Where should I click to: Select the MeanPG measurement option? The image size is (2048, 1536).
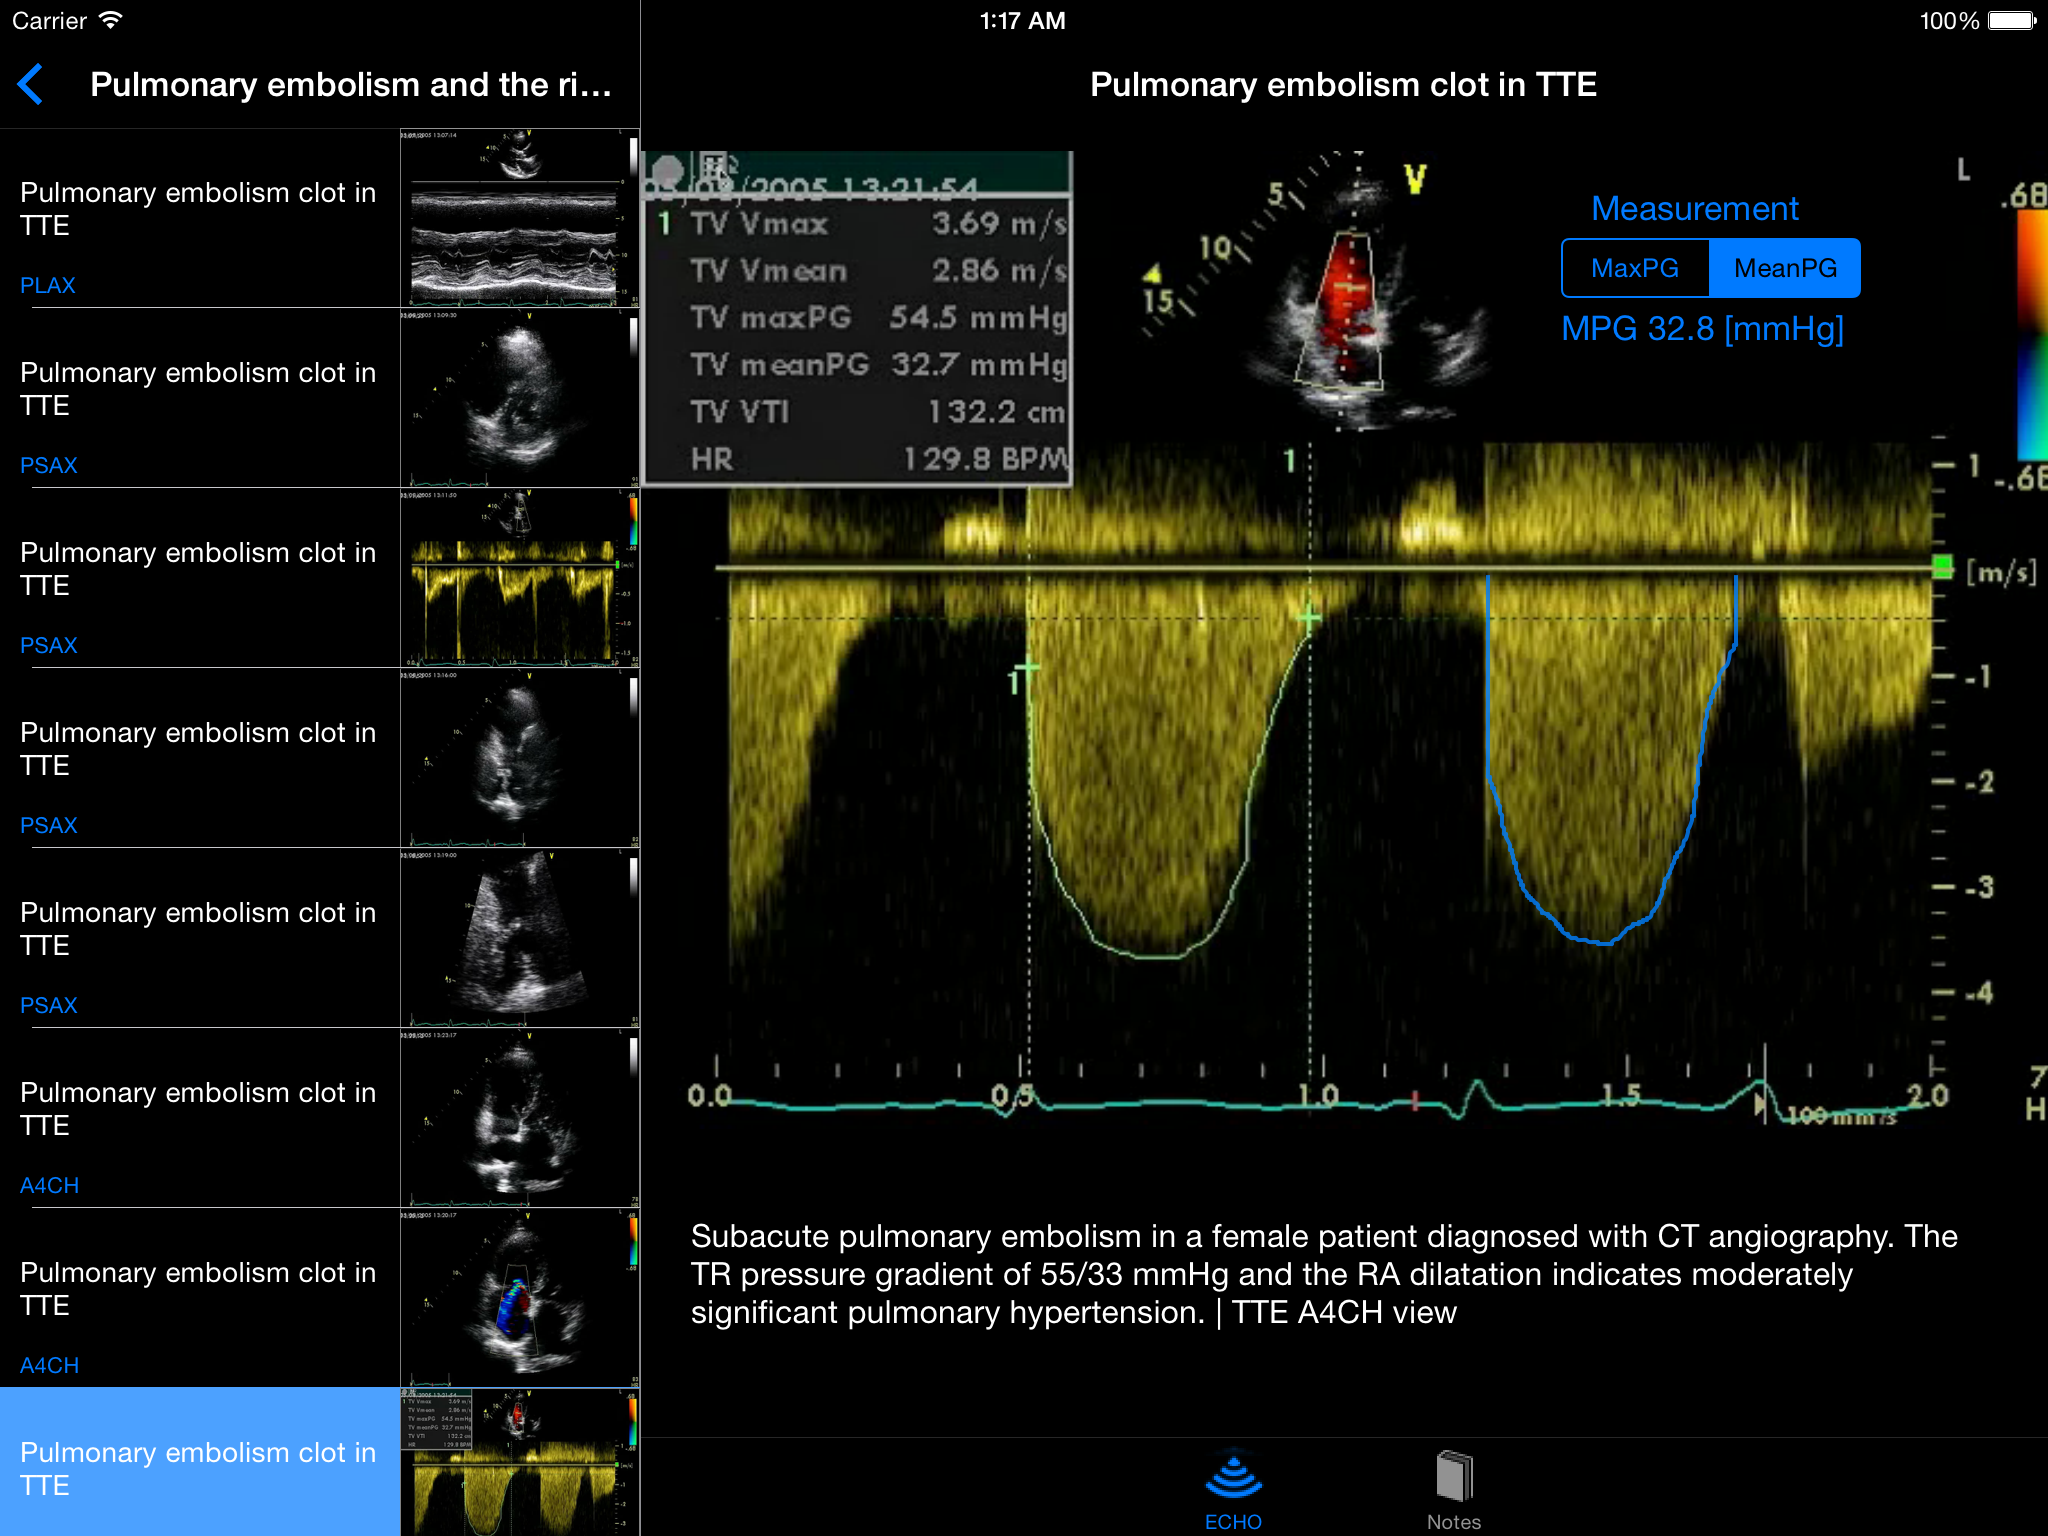pos(1785,268)
